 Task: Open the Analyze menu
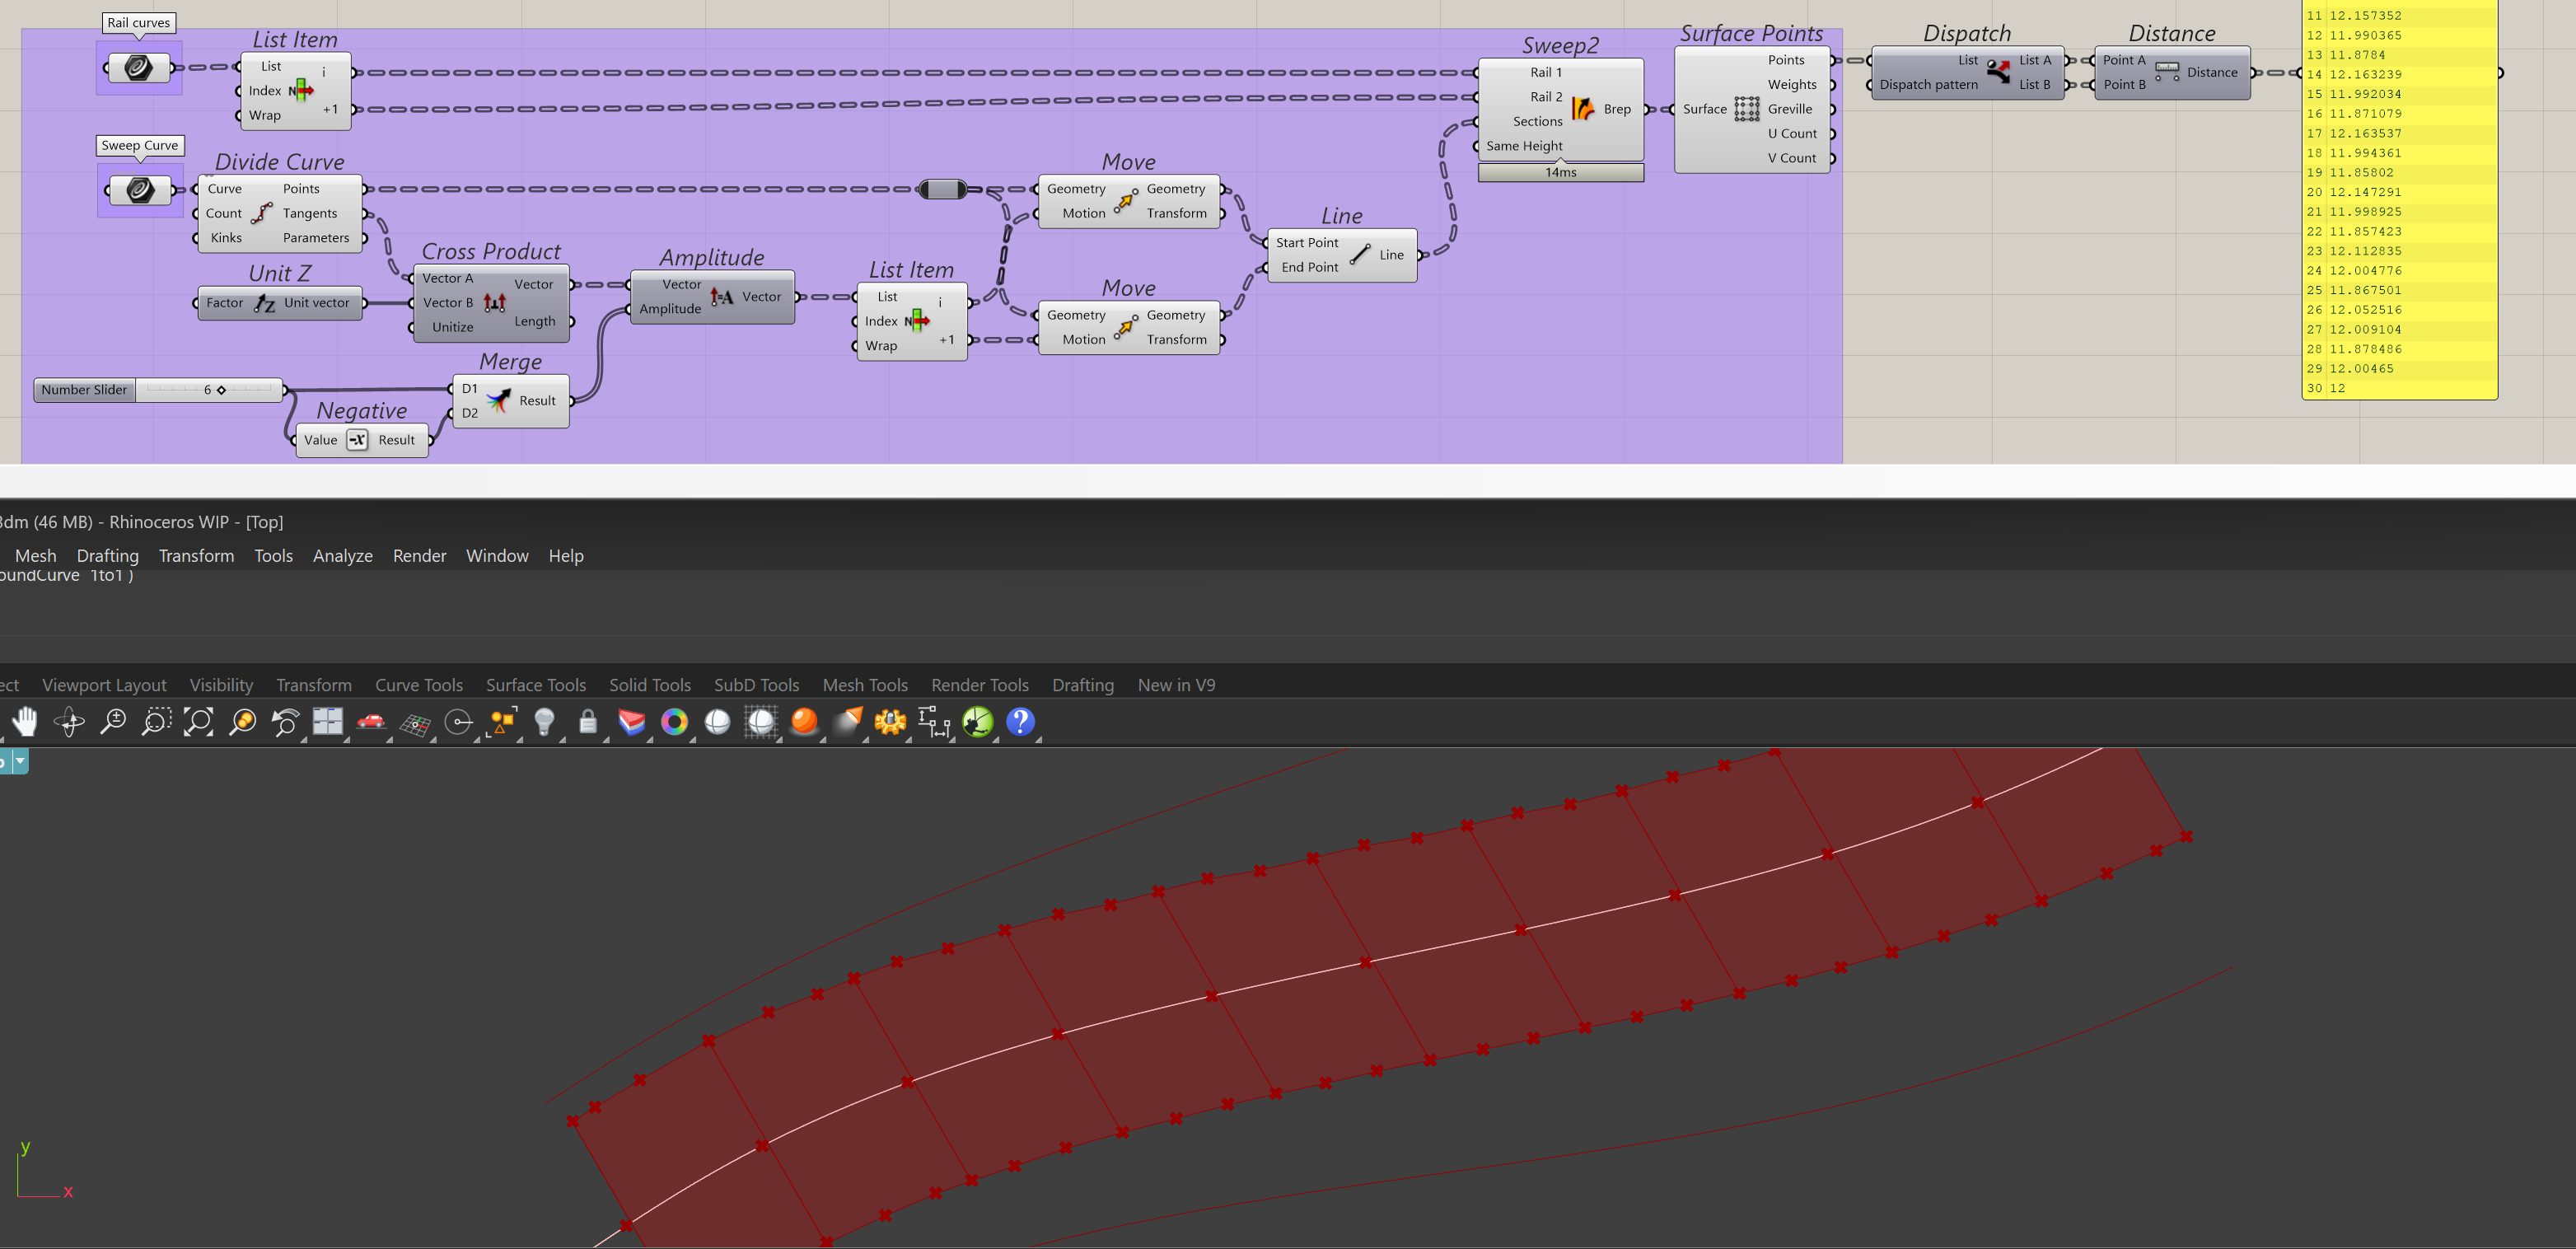[x=342, y=556]
